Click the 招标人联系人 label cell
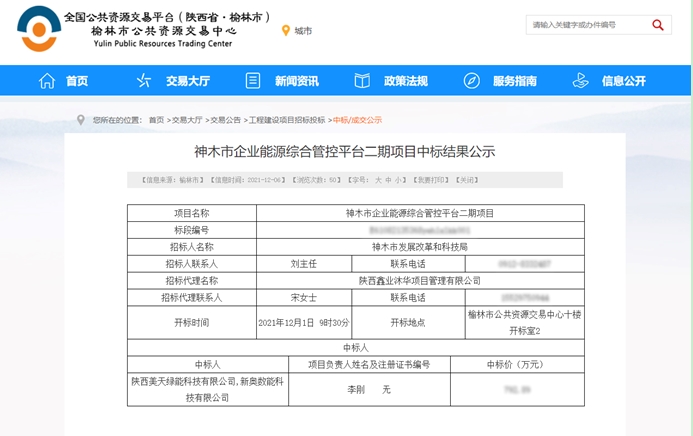The image size is (693, 436). tap(192, 264)
